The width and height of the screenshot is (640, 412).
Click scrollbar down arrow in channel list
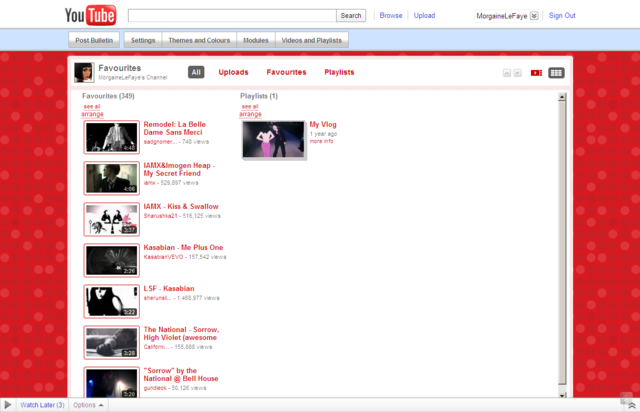[x=562, y=394]
